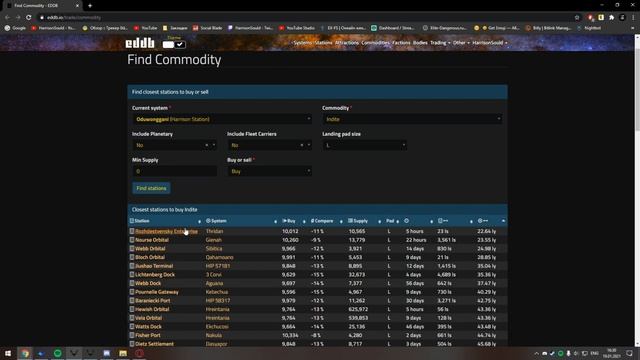Open the Gienah system link
Image resolution: width=640 pixels, height=360 pixels.
(x=214, y=240)
